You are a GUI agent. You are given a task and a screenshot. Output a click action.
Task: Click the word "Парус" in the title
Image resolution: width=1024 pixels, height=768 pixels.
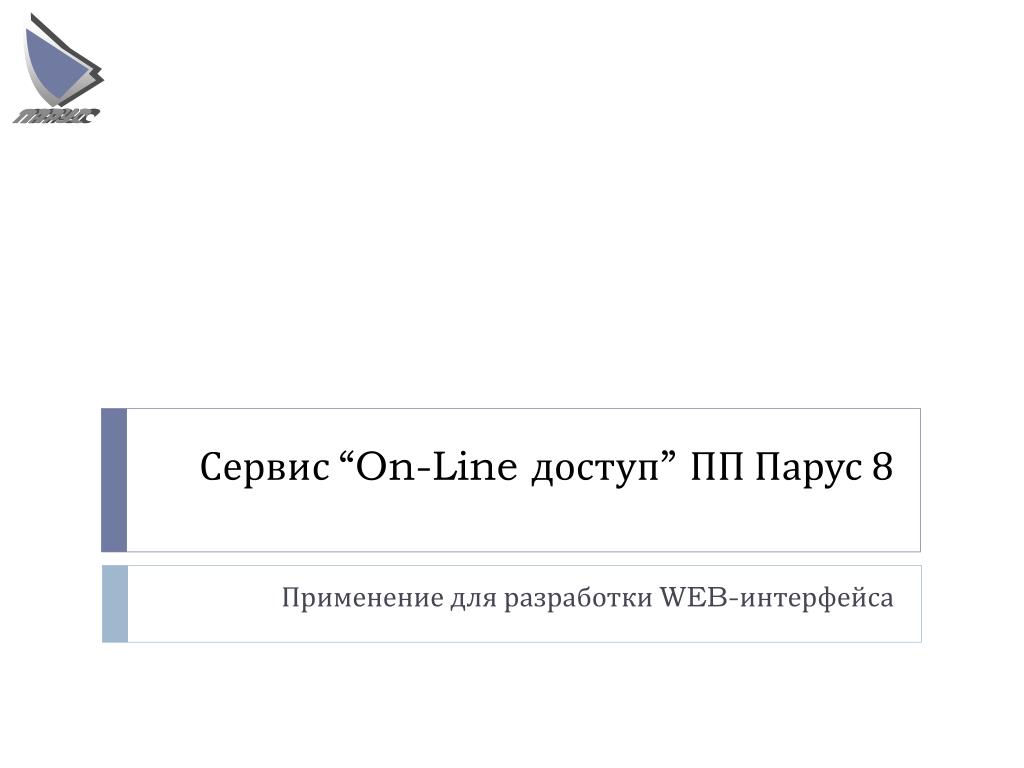point(808,469)
